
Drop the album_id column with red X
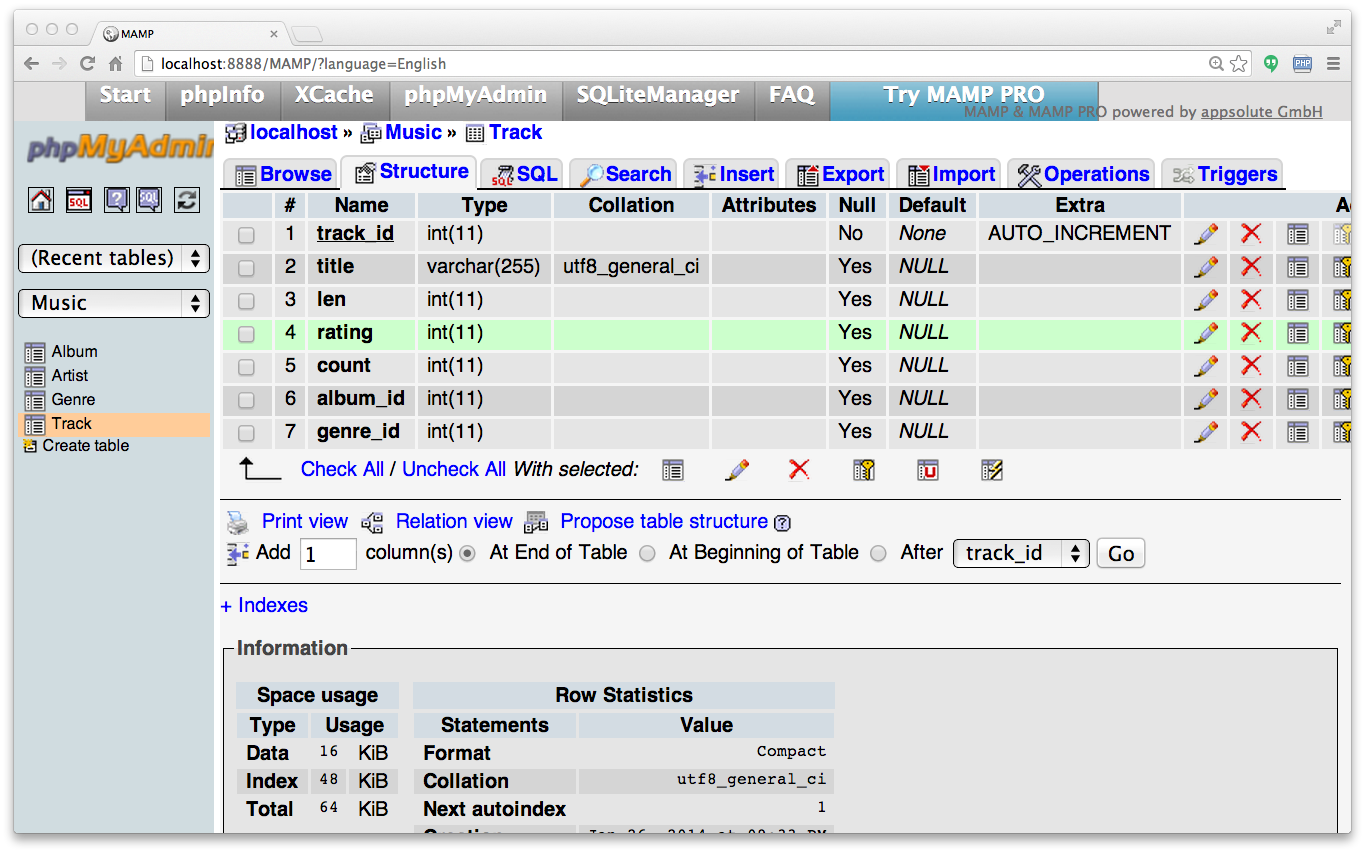pyautogui.click(x=1251, y=399)
